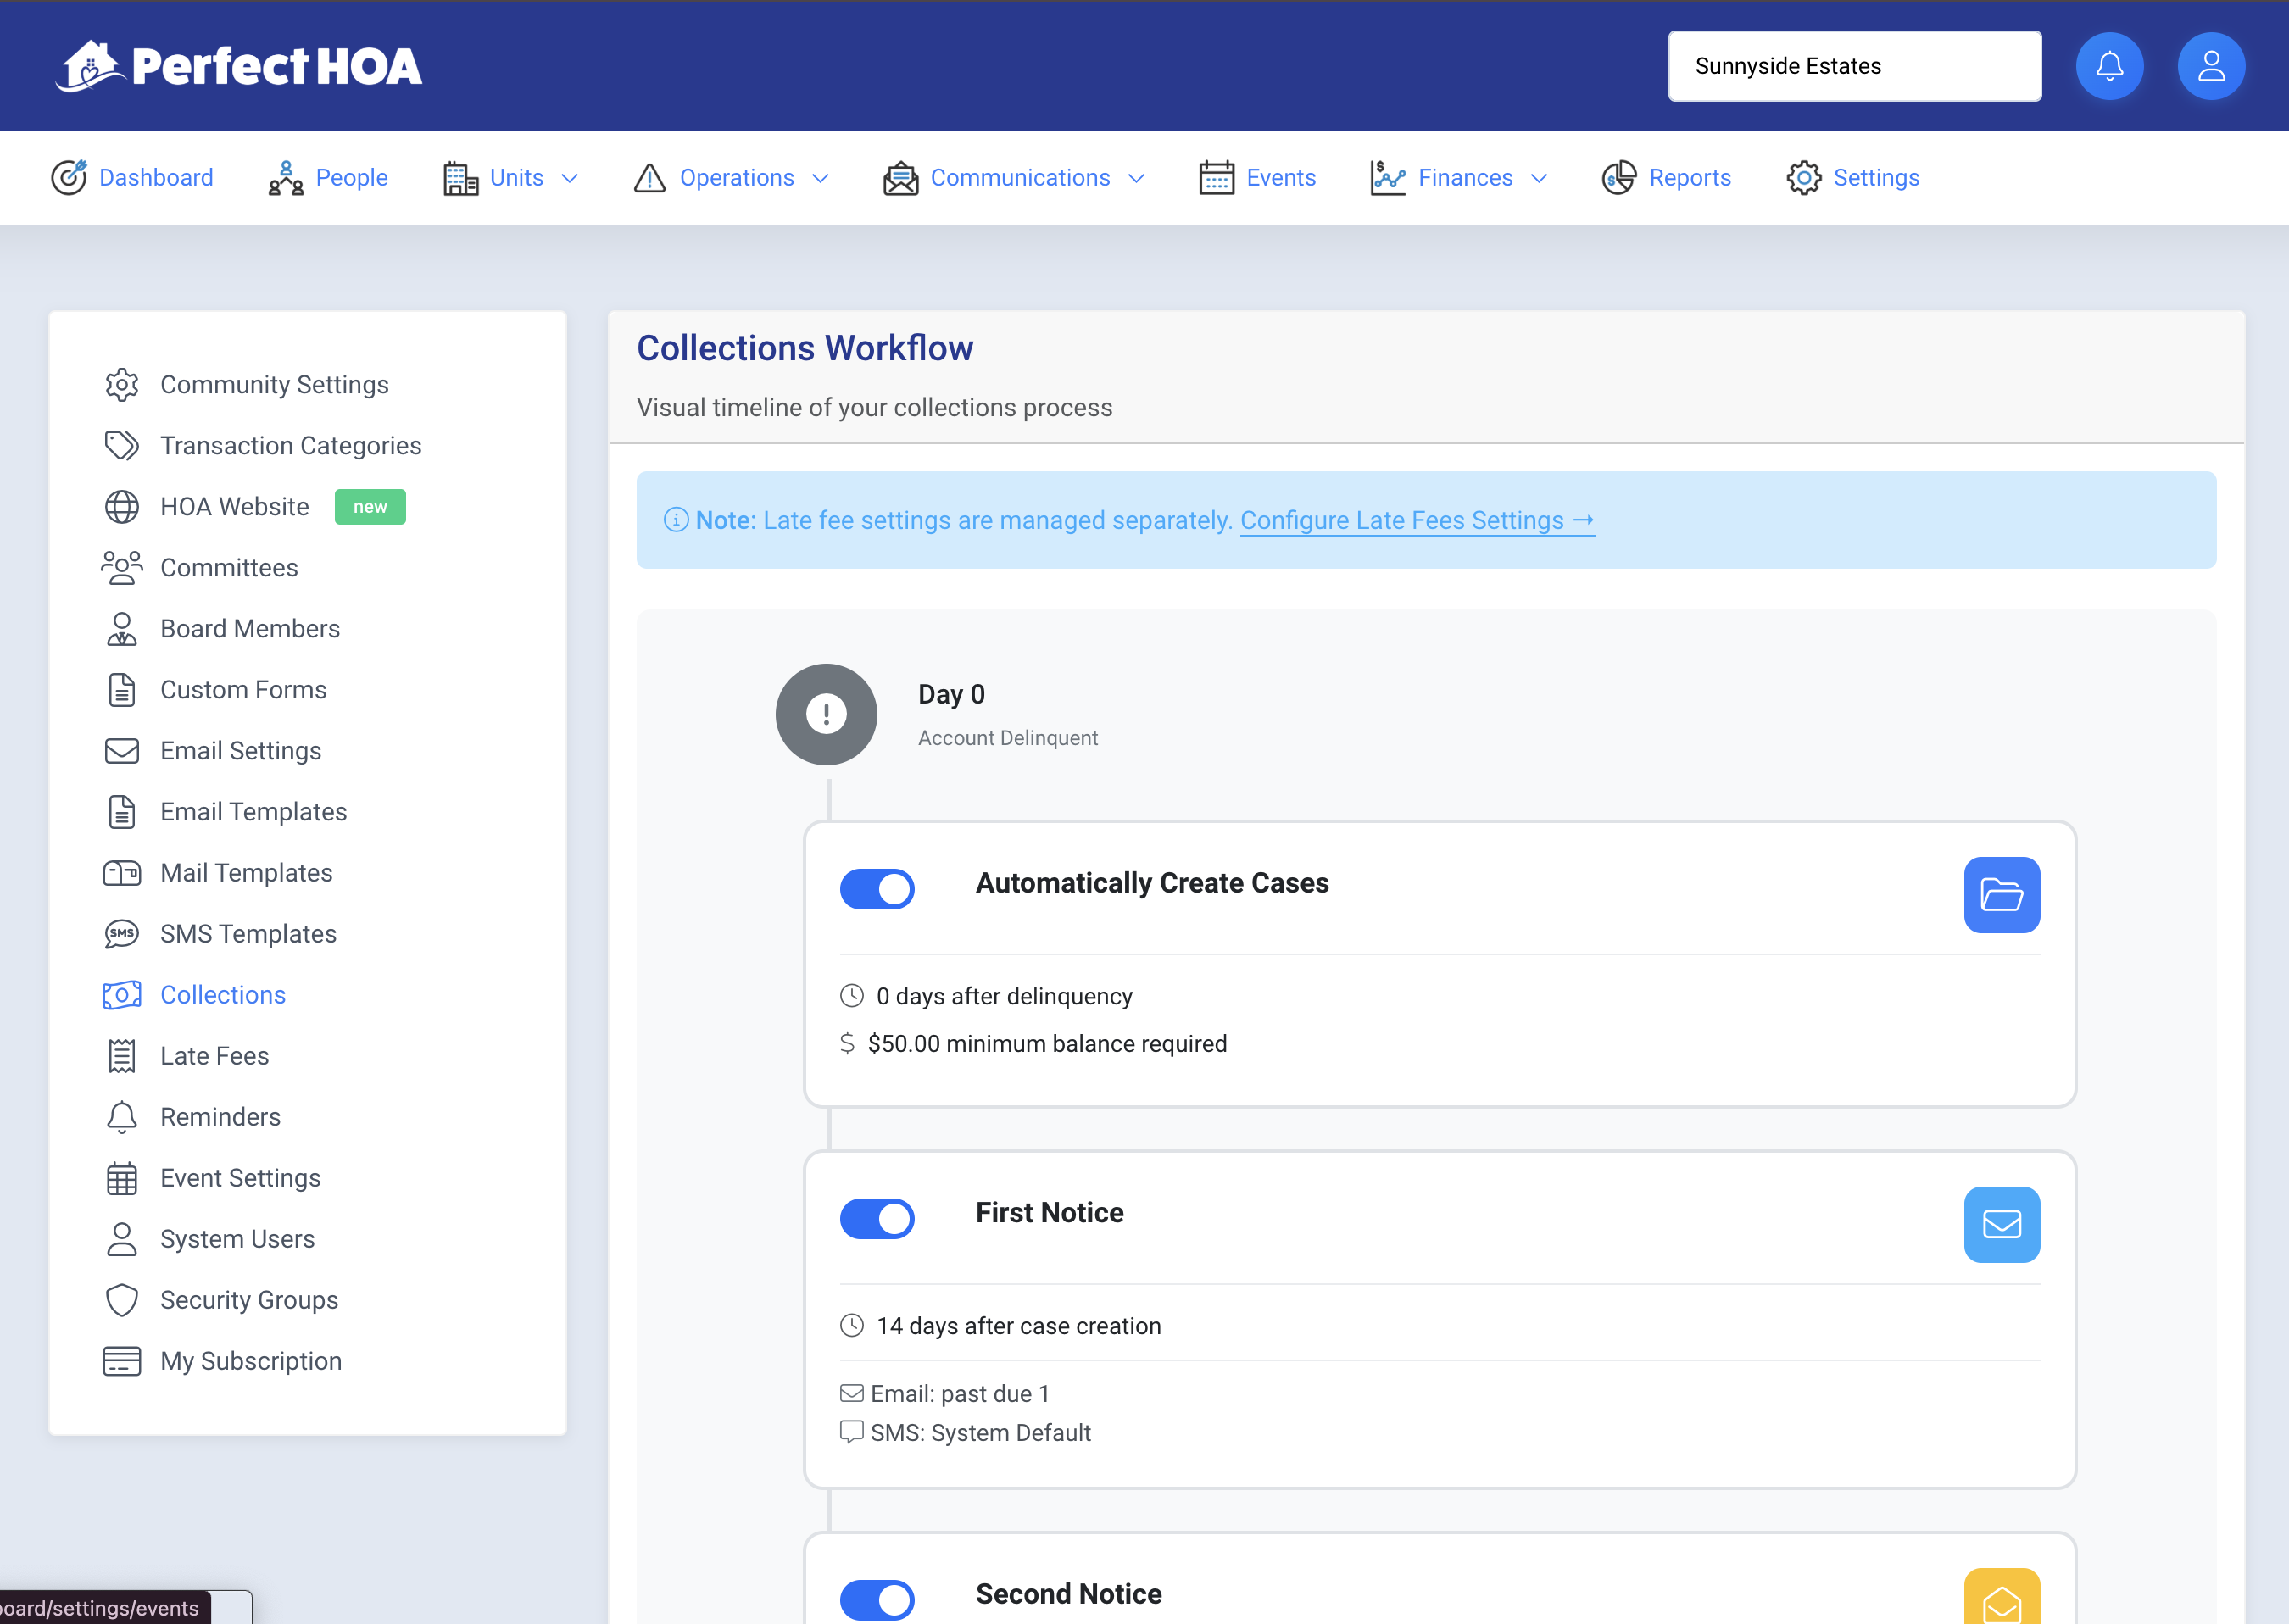Viewport: 2289px width, 1624px height.
Task: Disable Automatically Create Cases toggle
Action: [x=877, y=889]
